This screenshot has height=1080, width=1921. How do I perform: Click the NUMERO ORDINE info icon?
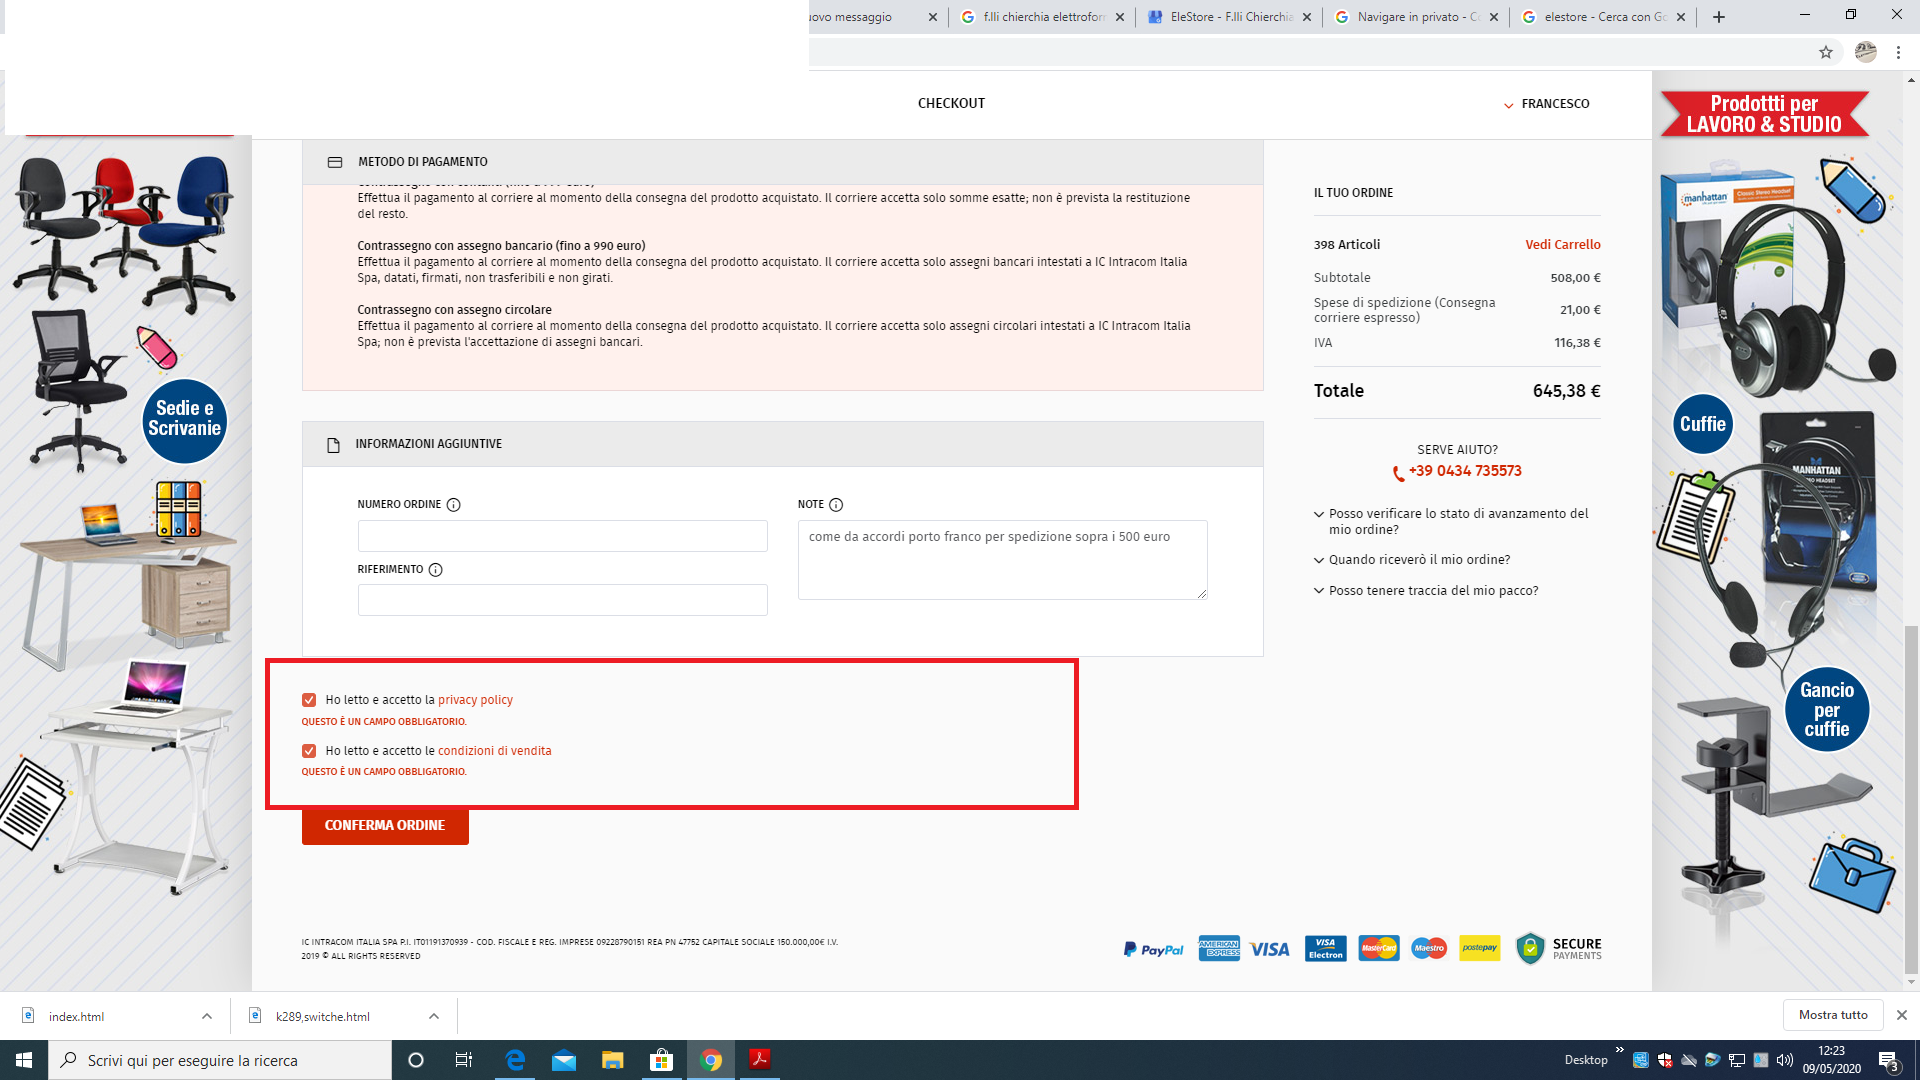pyautogui.click(x=453, y=505)
